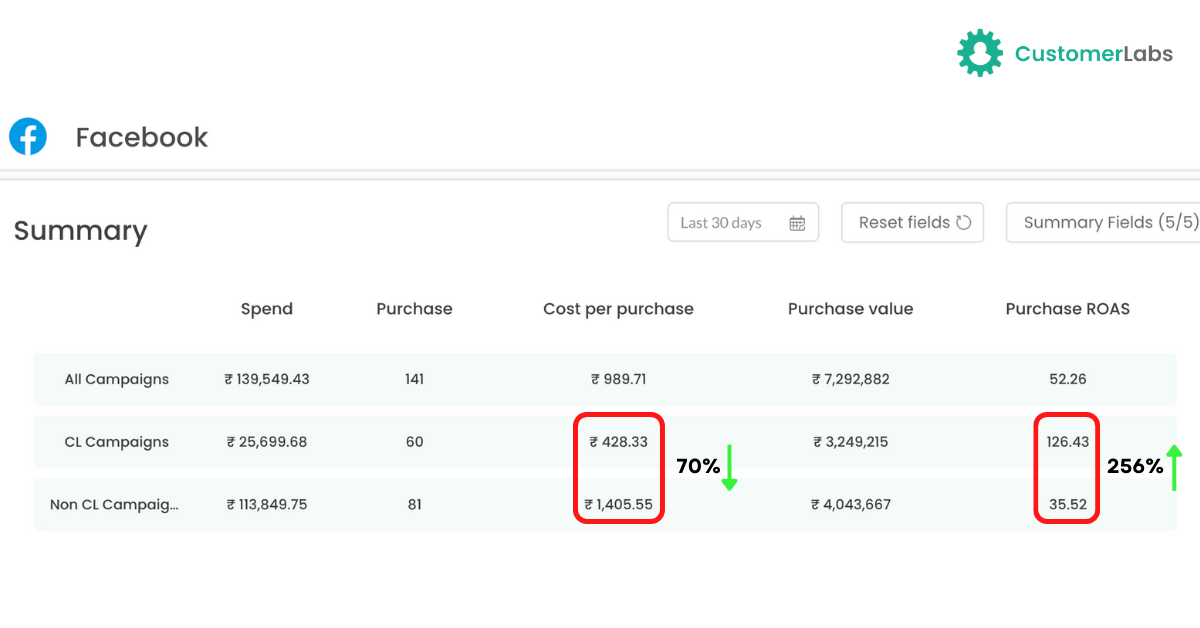Viewport: 1200px width, 628px height.
Task: Click ROAS value 35.52
Action: pos(1068,505)
